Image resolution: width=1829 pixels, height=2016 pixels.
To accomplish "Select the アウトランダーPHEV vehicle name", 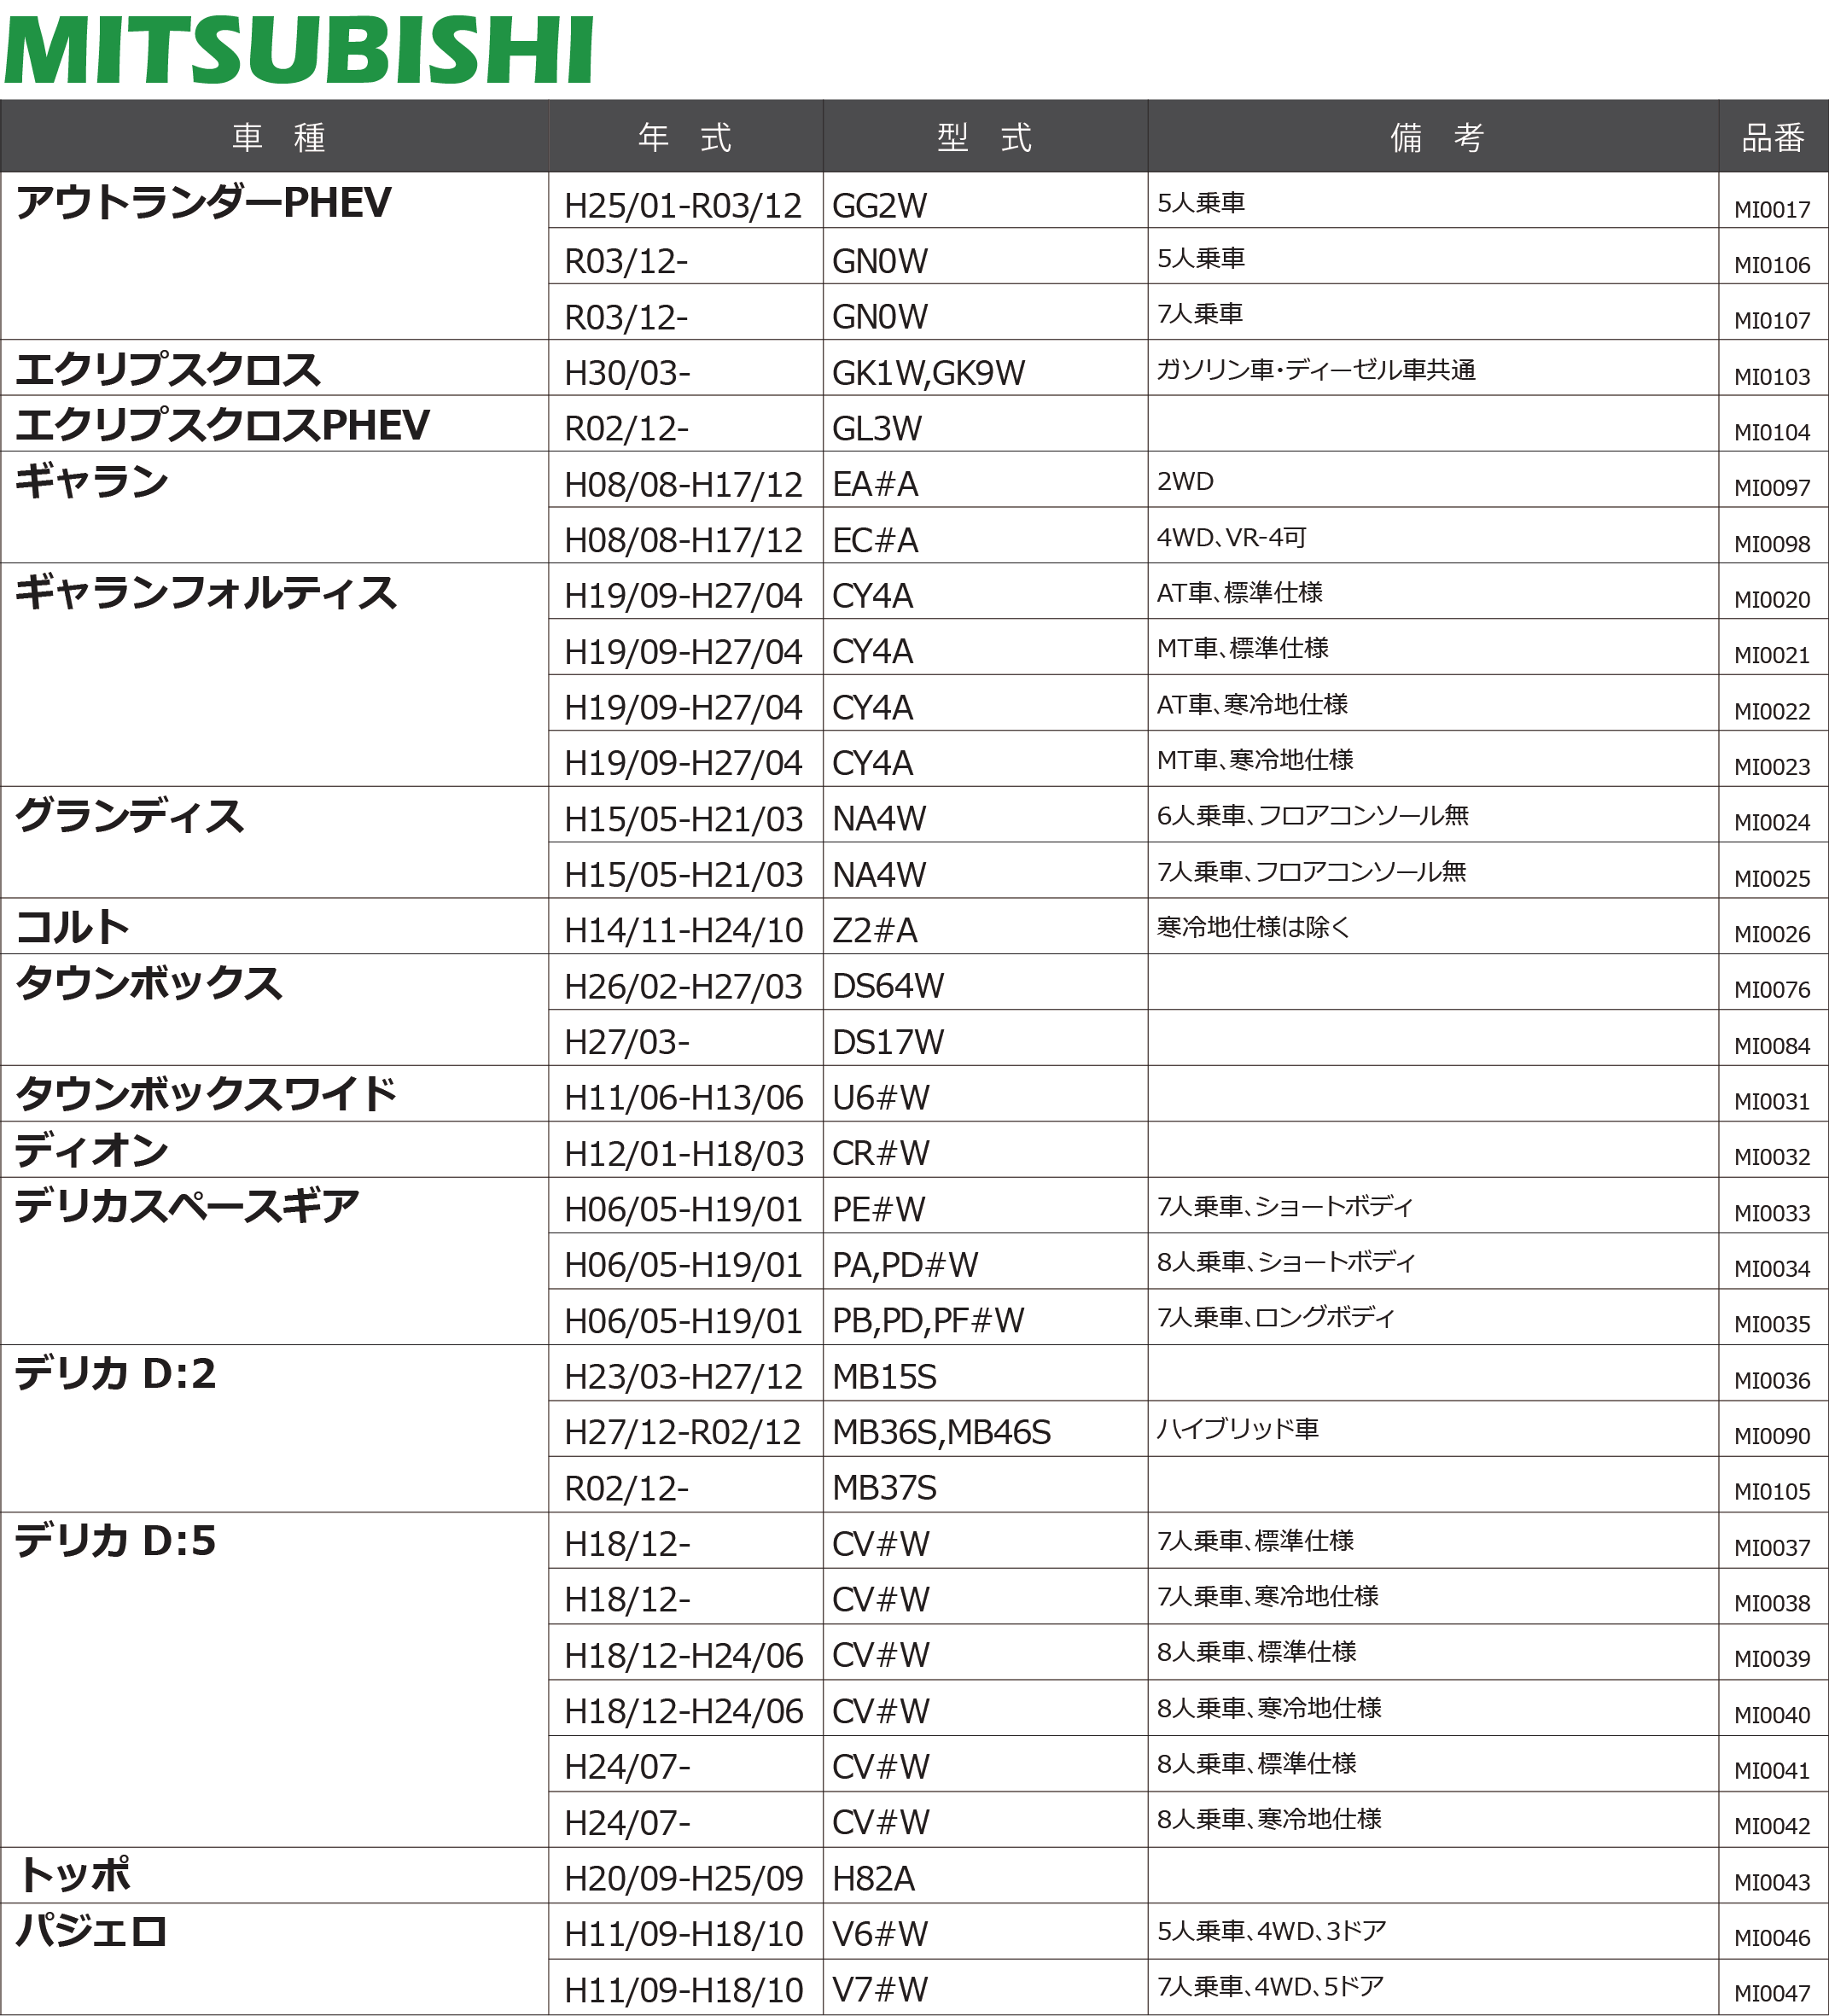I will point(203,203).
